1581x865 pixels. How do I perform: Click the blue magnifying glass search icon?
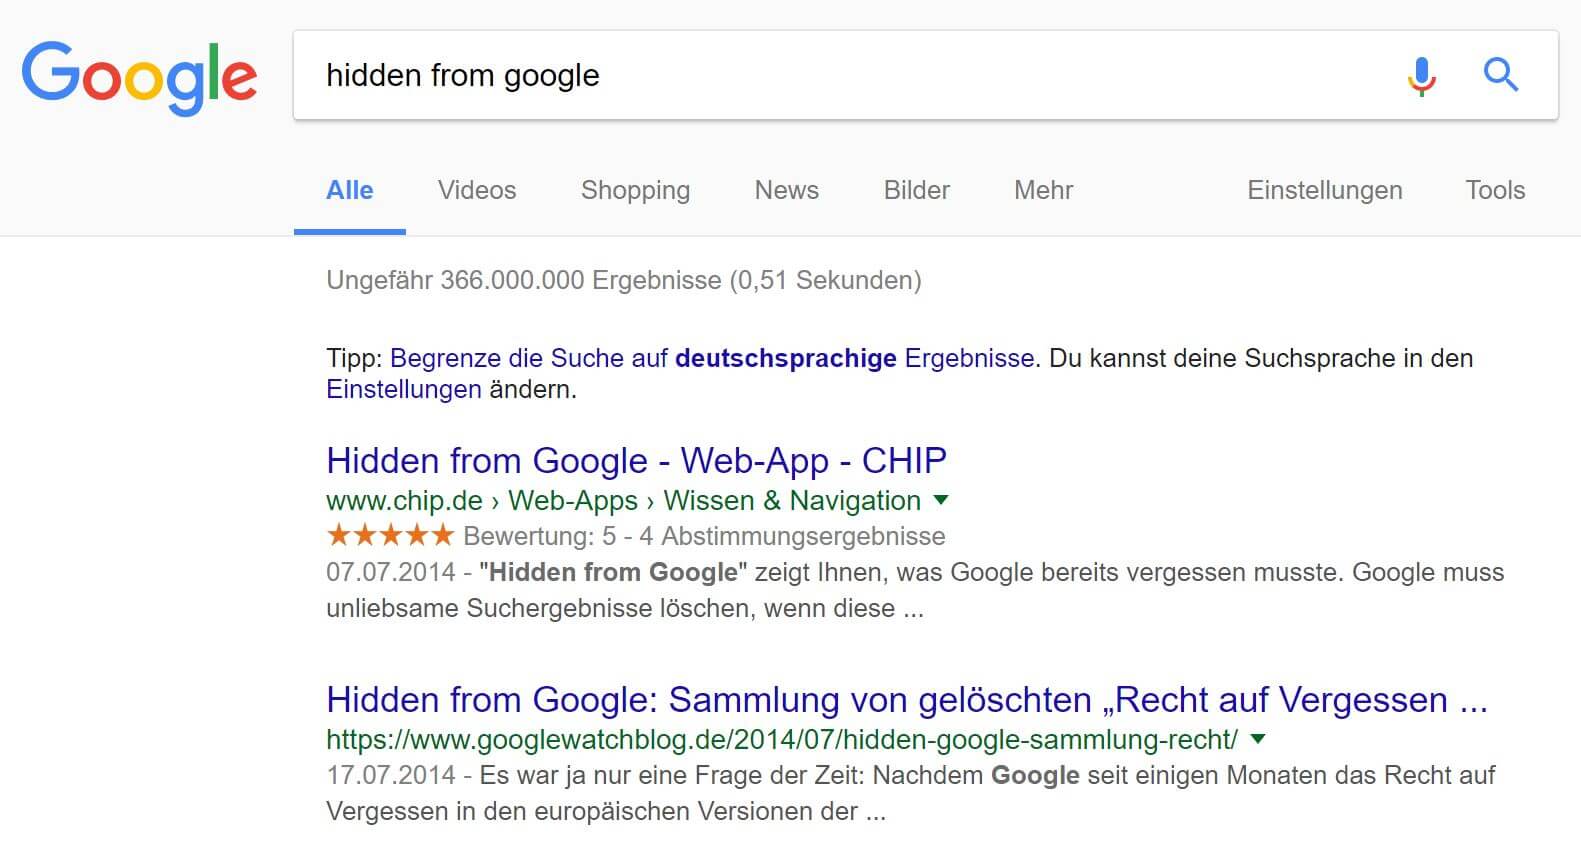tap(1500, 75)
